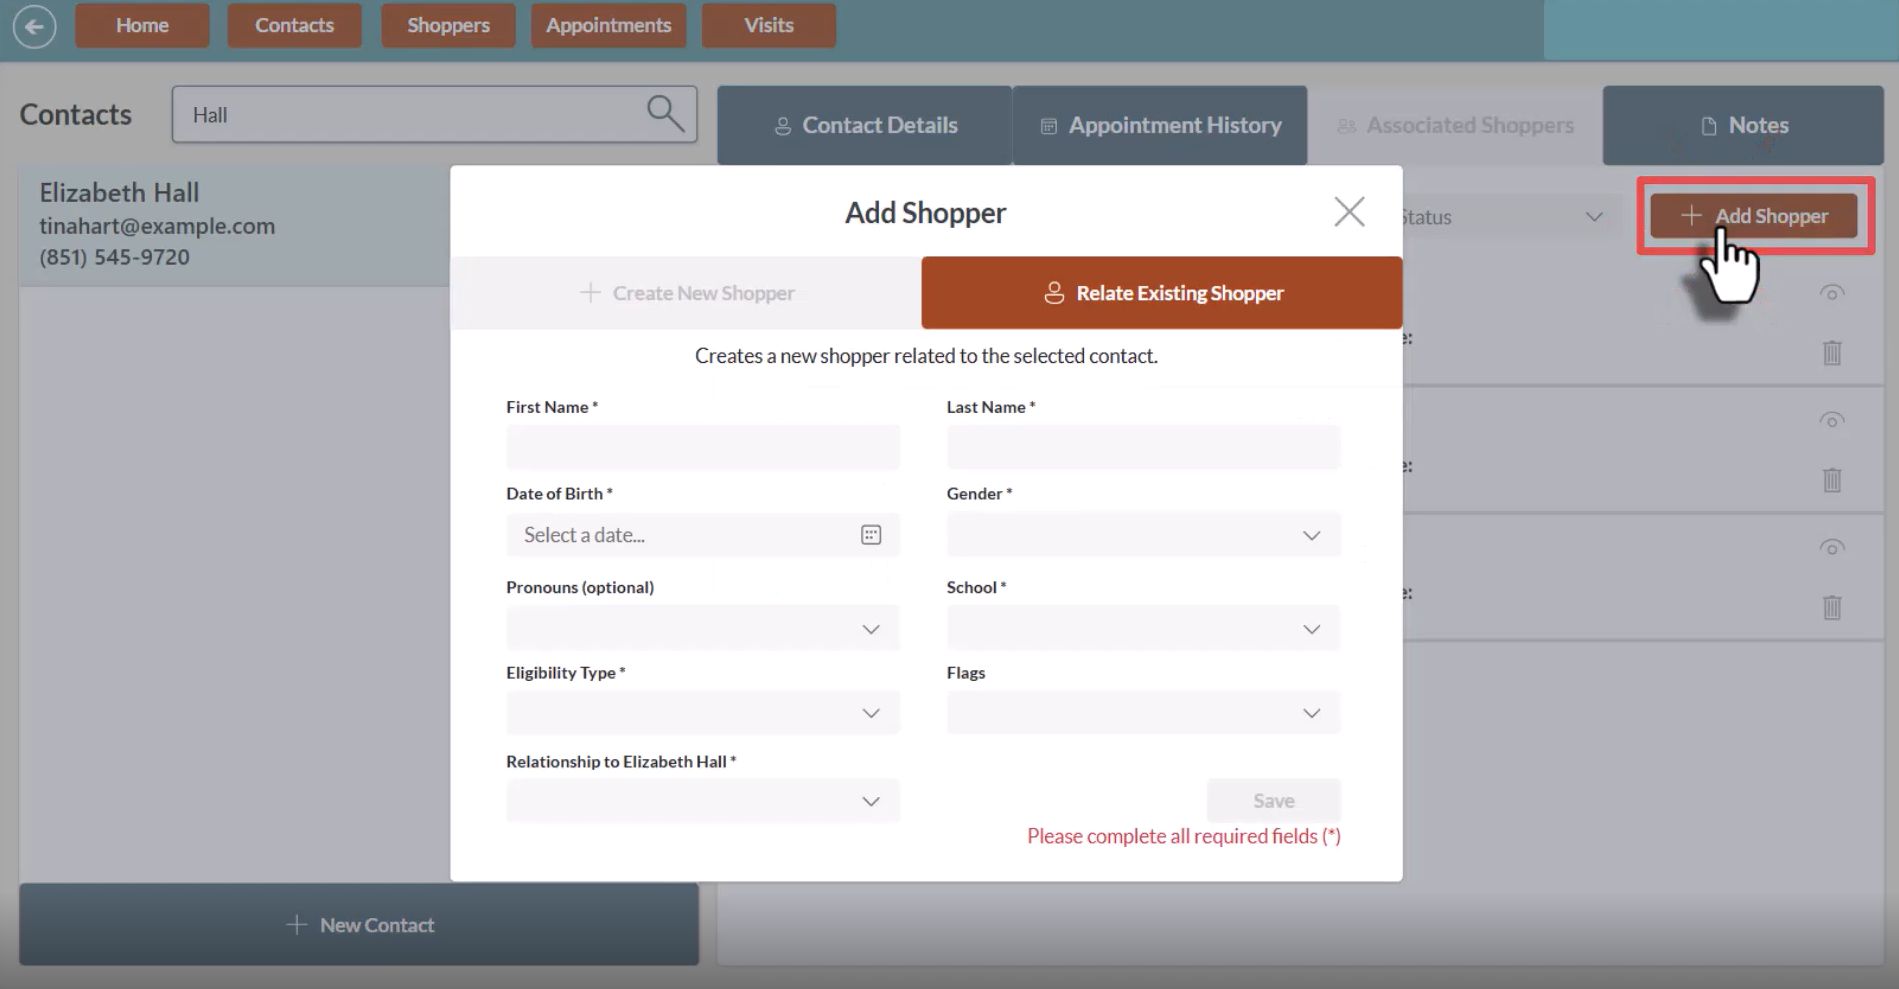Expand the Eligibility Type dropdown
Viewport: 1899px width, 989px height.
point(702,713)
